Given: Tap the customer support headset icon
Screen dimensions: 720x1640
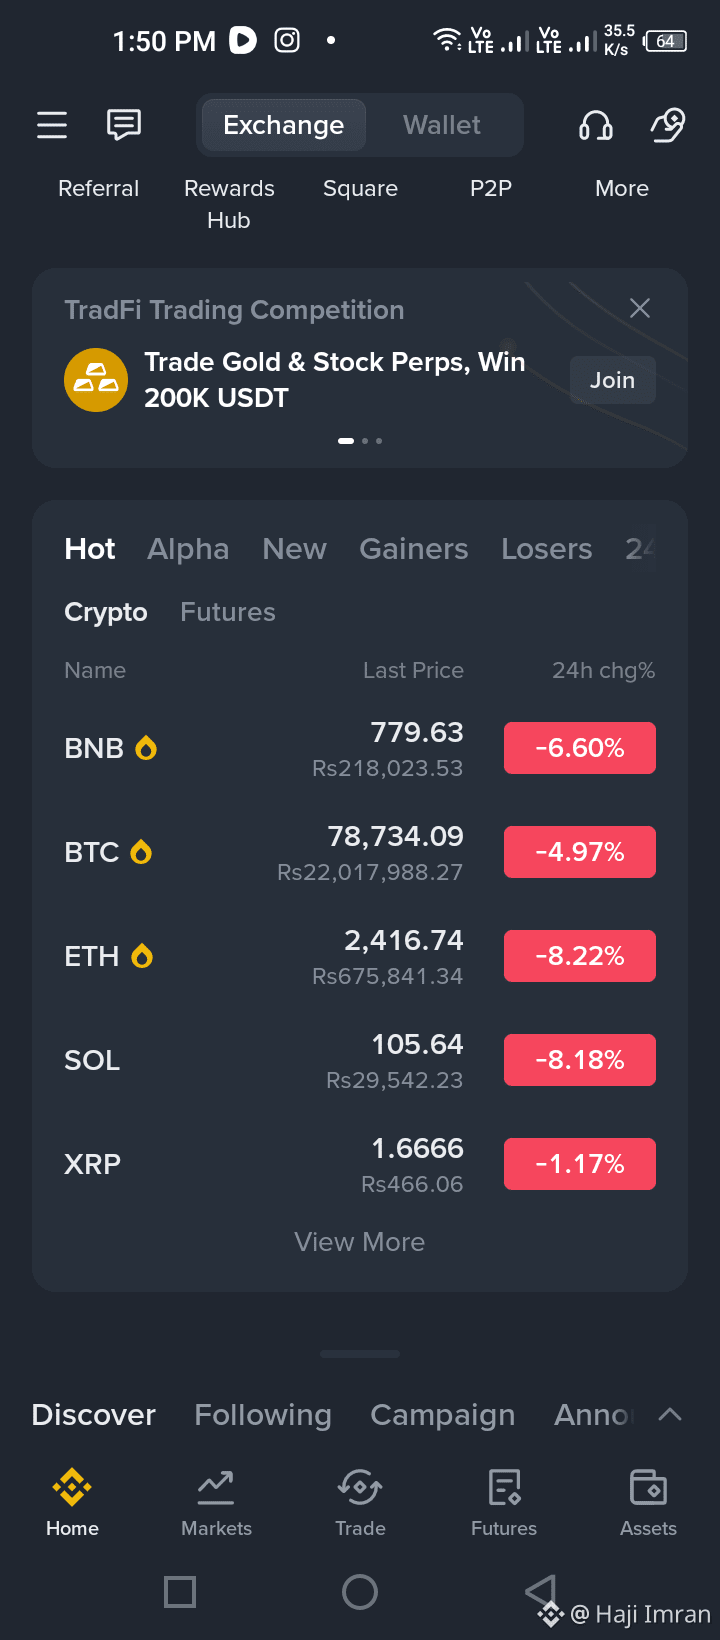Looking at the screenshot, I should point(596,125).
